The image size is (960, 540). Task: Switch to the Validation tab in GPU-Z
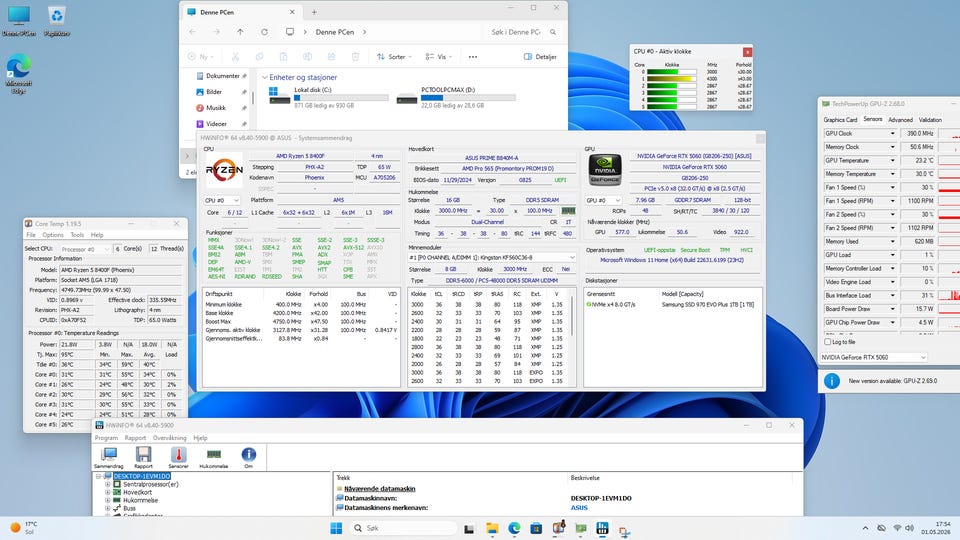click(930, 120)
